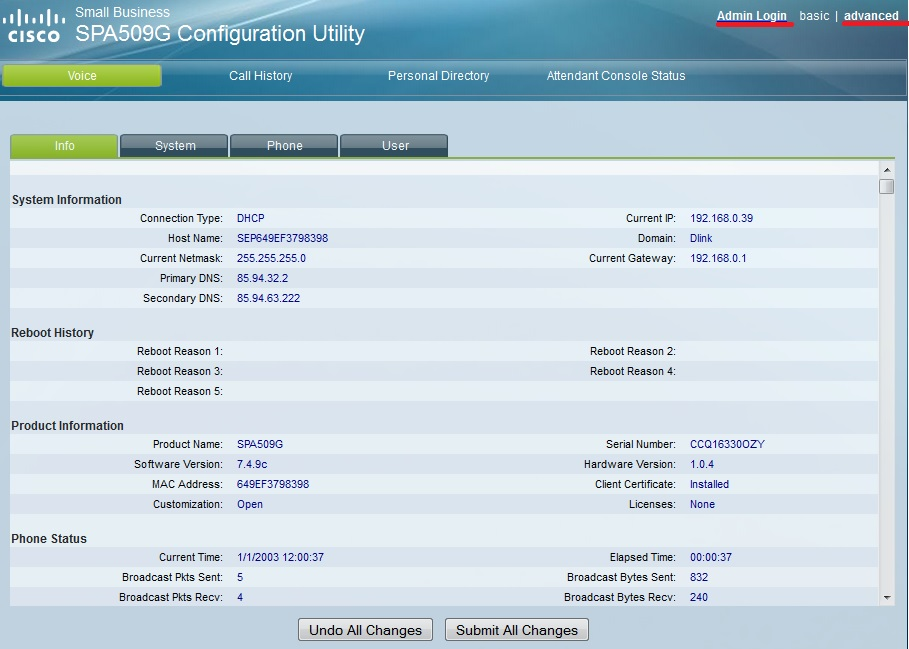This screenshot has width=909, height=649.
Task: Click SPA509G Configuration Utility title
Action: 220,34
